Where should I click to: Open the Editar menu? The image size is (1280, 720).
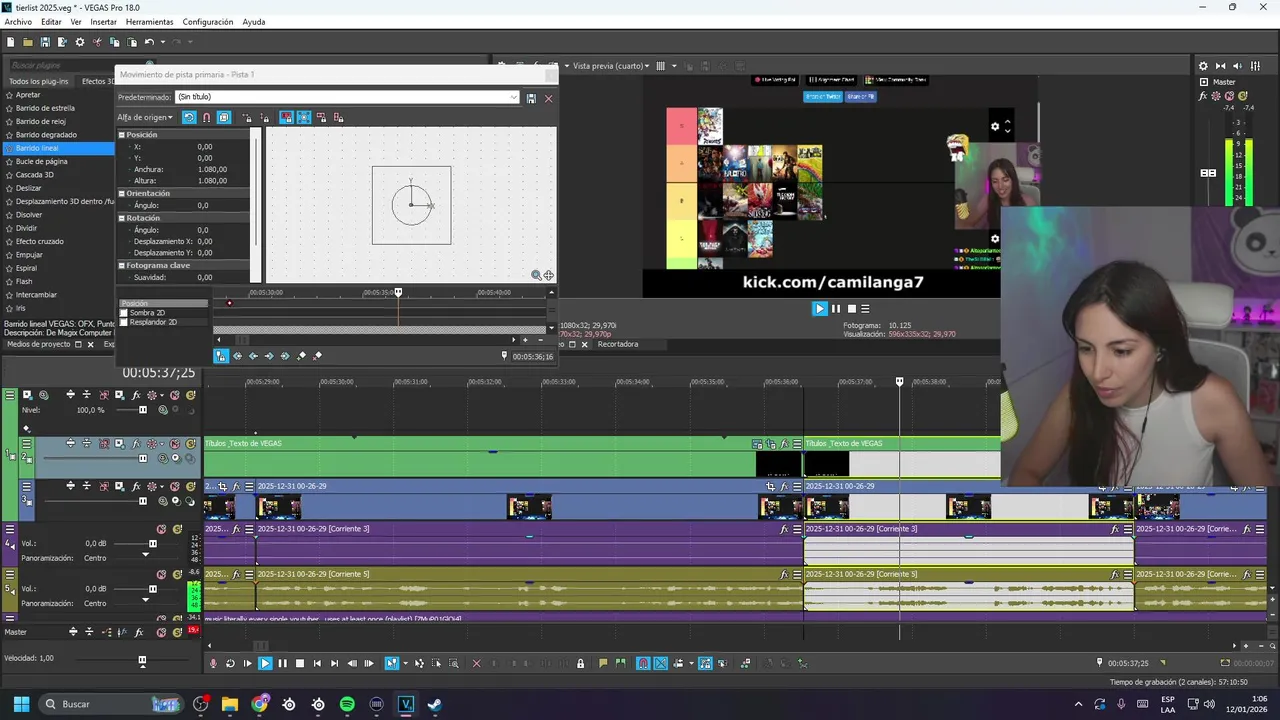coord(51,22)
